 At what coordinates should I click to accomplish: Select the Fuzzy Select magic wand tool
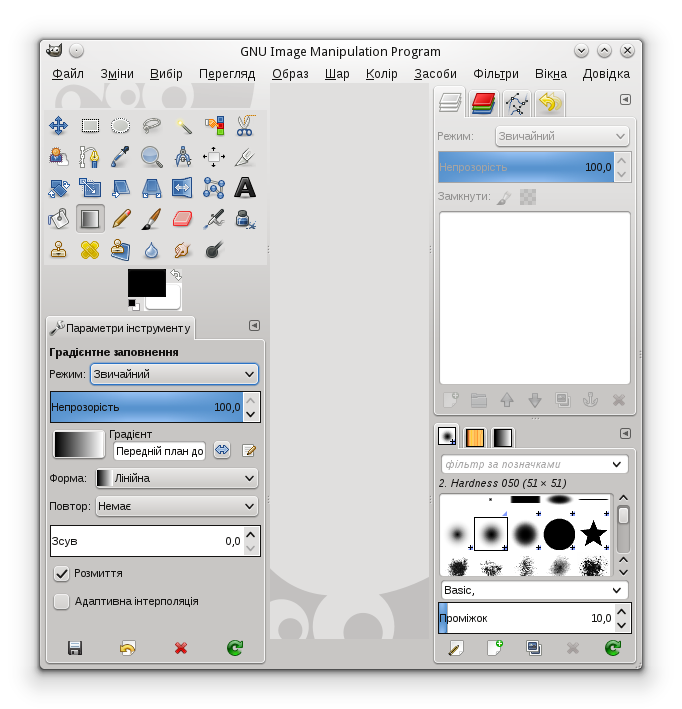coord(183,125)
